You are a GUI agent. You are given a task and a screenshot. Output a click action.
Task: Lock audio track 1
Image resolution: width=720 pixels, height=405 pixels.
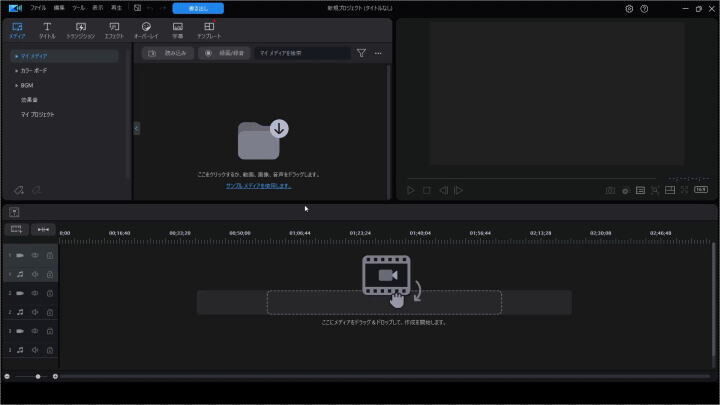[50, 275]
